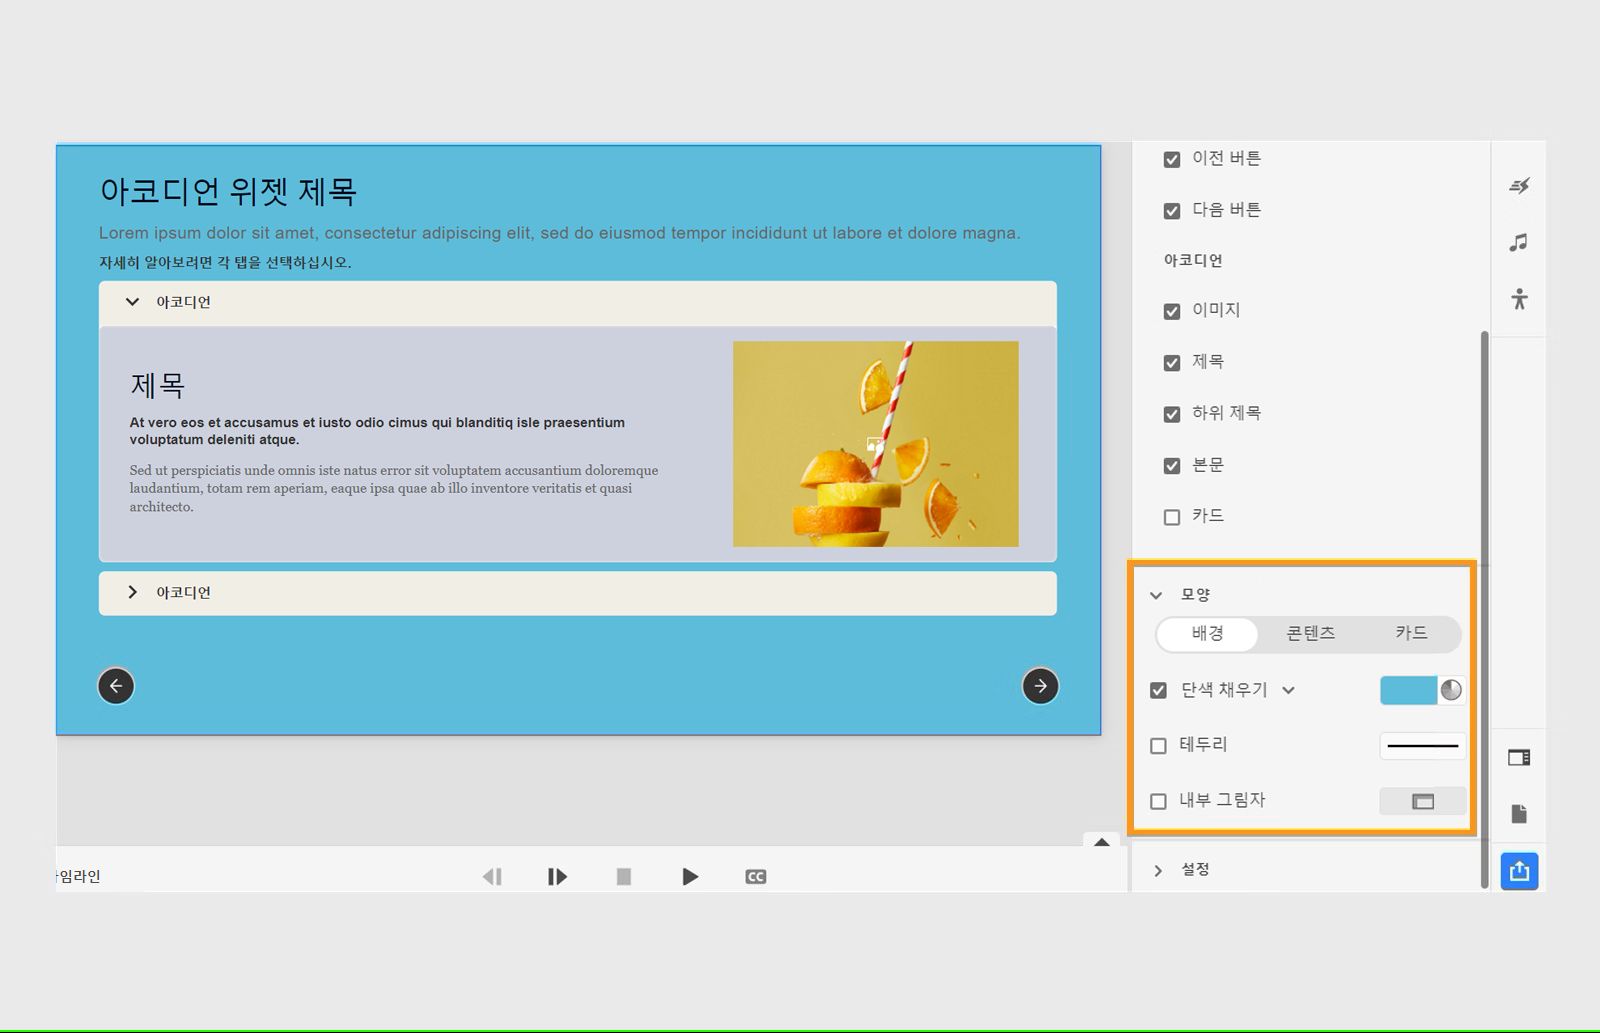The width and height of the screenshot is (1600, 1033).
Task: Collapse the 모양 section
Action: pyautogui.click(x=1157, y=594)
